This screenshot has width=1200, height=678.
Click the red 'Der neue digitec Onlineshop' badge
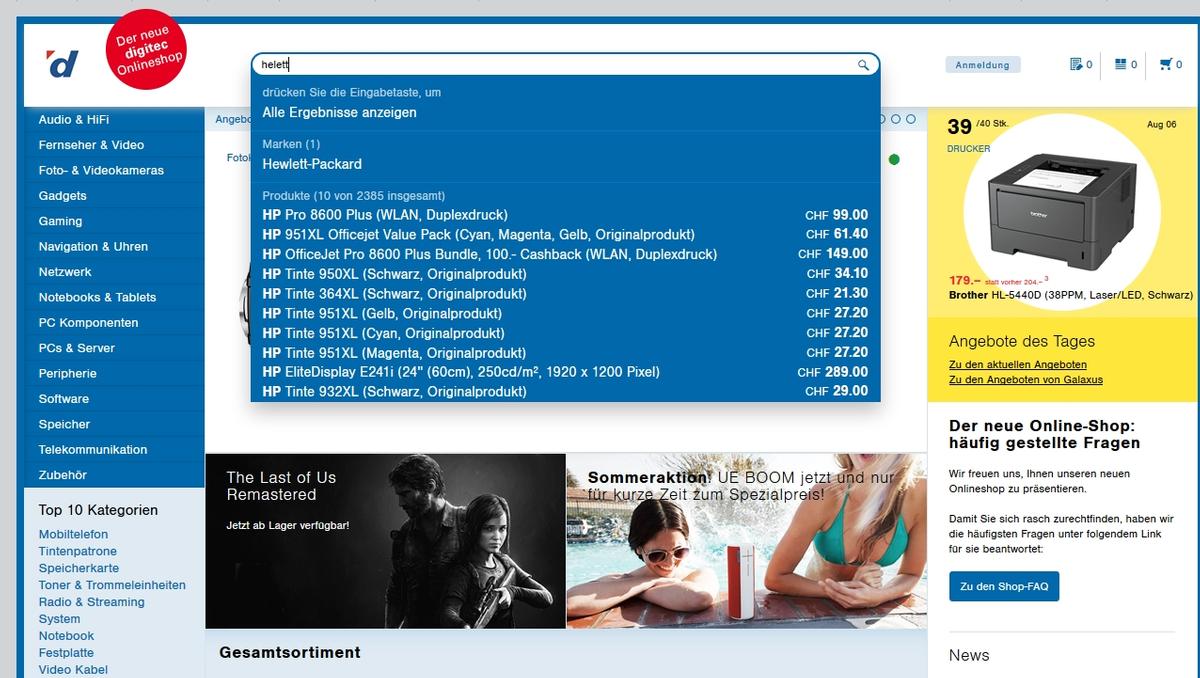coord(146,52)
